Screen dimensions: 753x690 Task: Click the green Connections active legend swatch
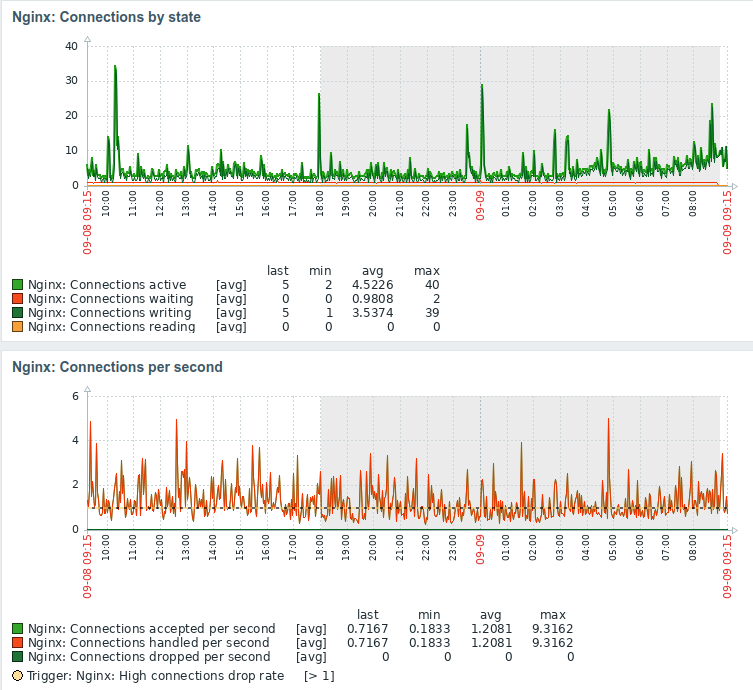[17, 285]
